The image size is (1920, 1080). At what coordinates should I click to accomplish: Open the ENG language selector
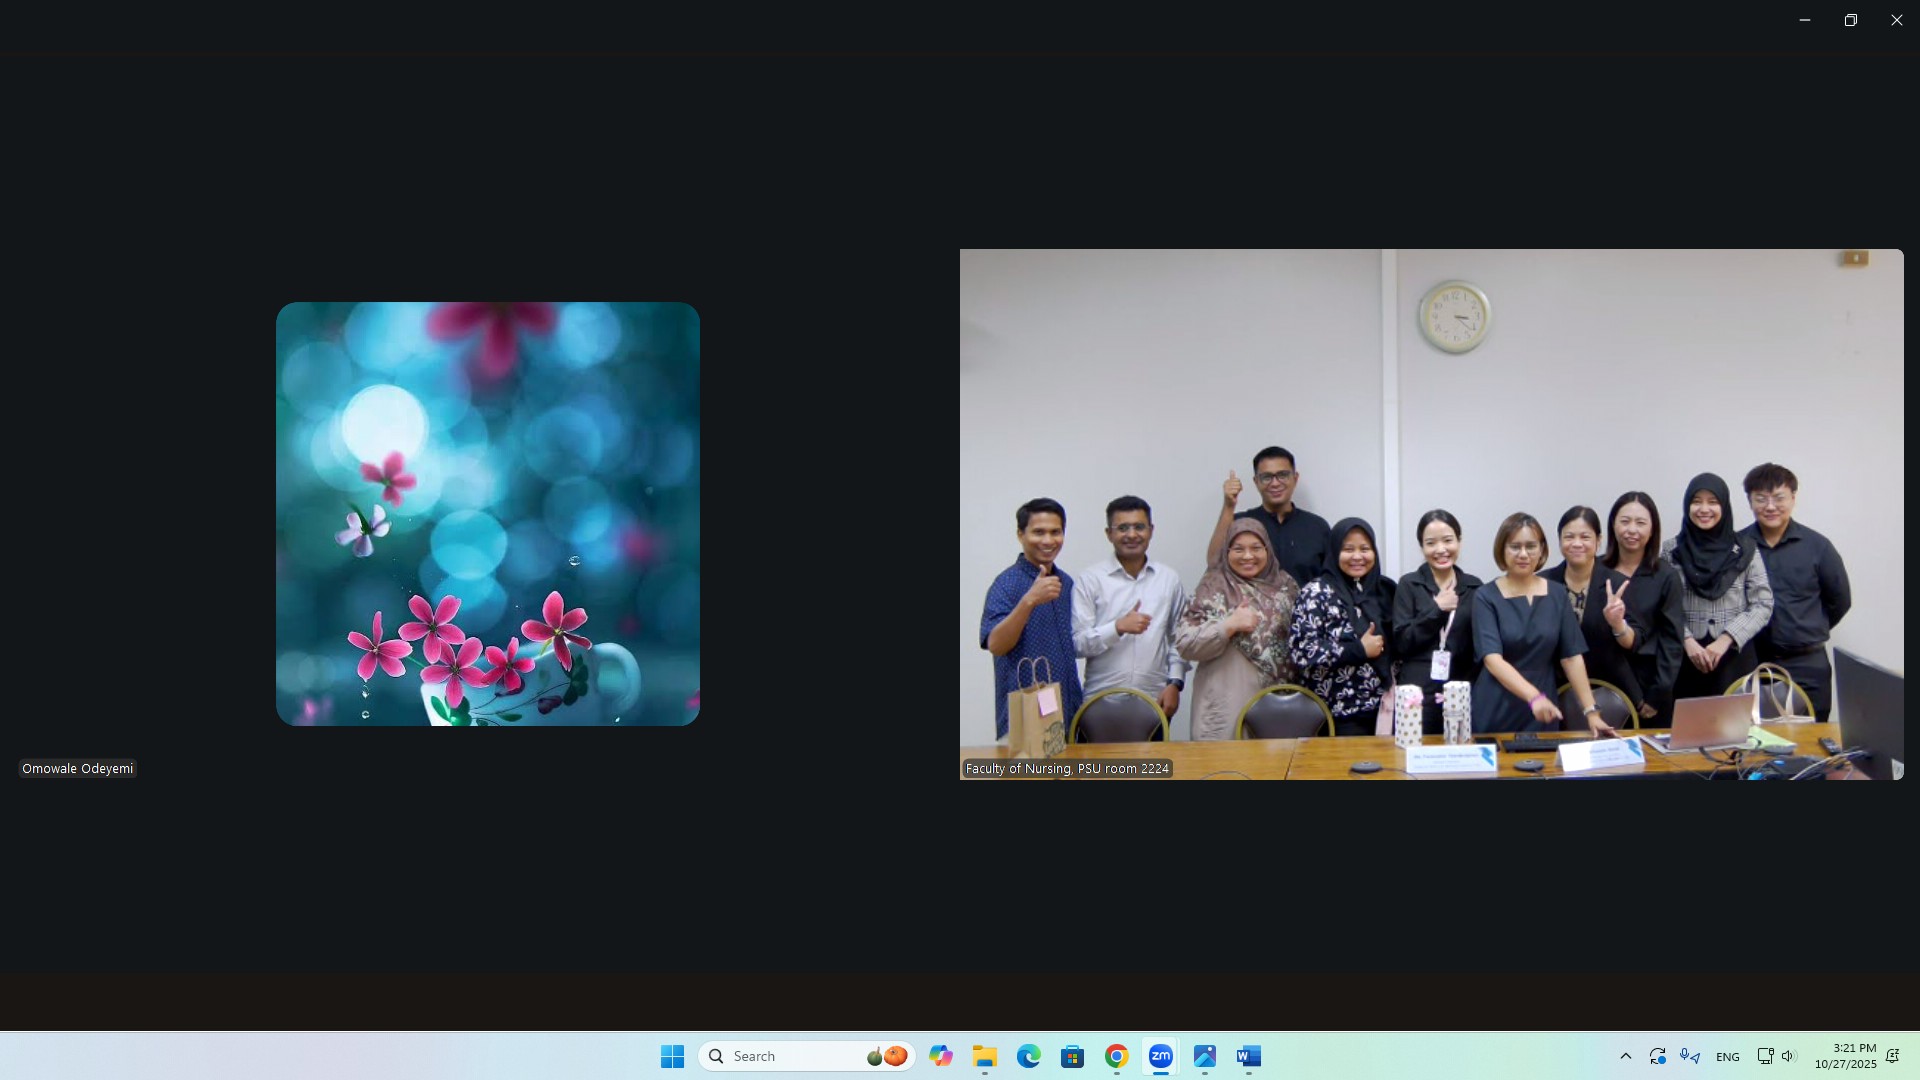1727,1057
